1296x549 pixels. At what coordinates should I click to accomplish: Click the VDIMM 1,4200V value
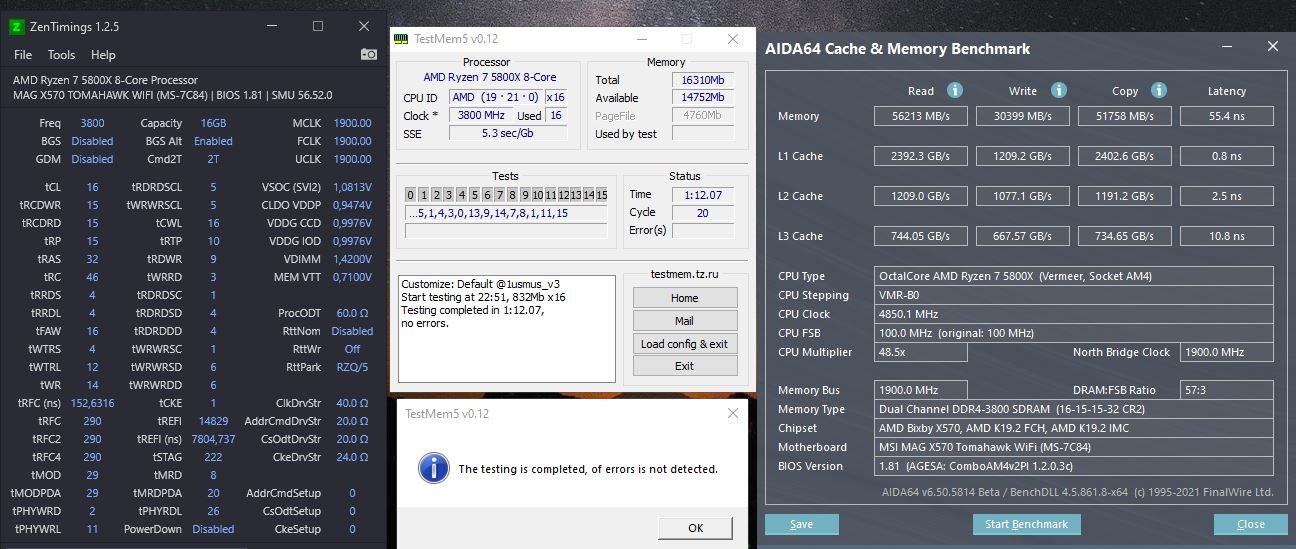point(352,258)
